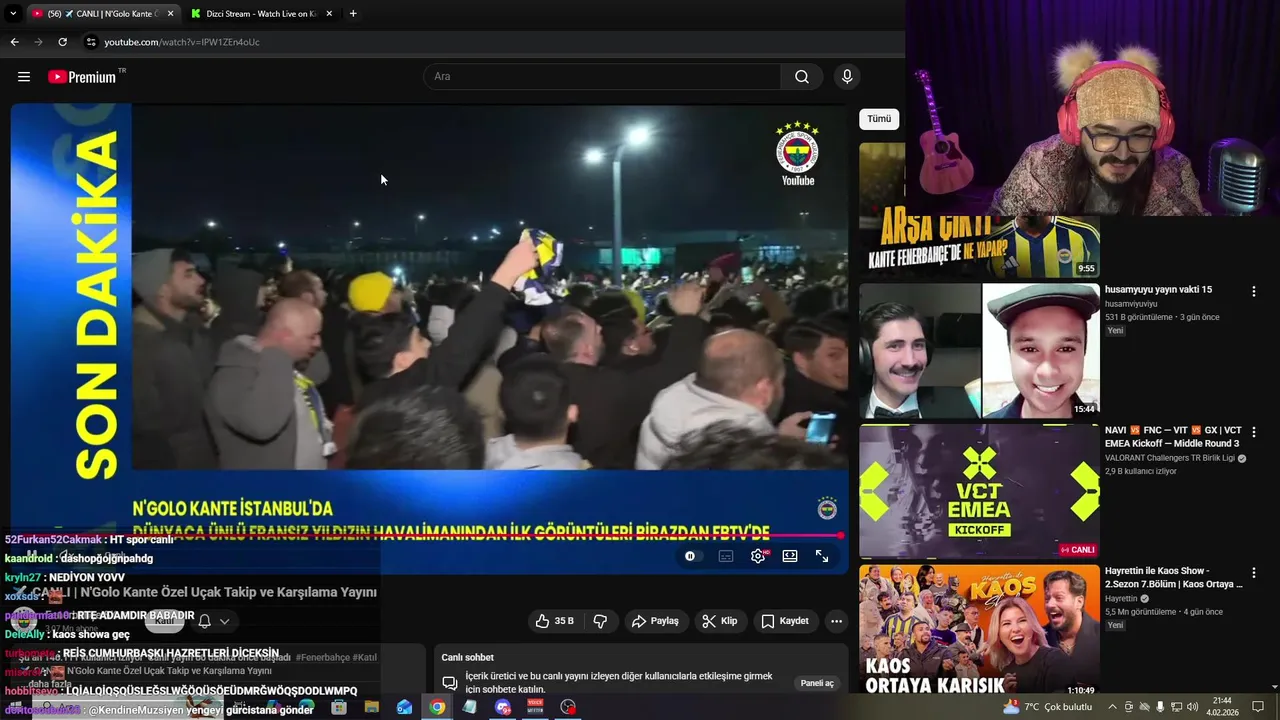The width and height of the screenshot is (1280, 720).
Task: Click the address bar URL
Action: [x=182, y=42]
